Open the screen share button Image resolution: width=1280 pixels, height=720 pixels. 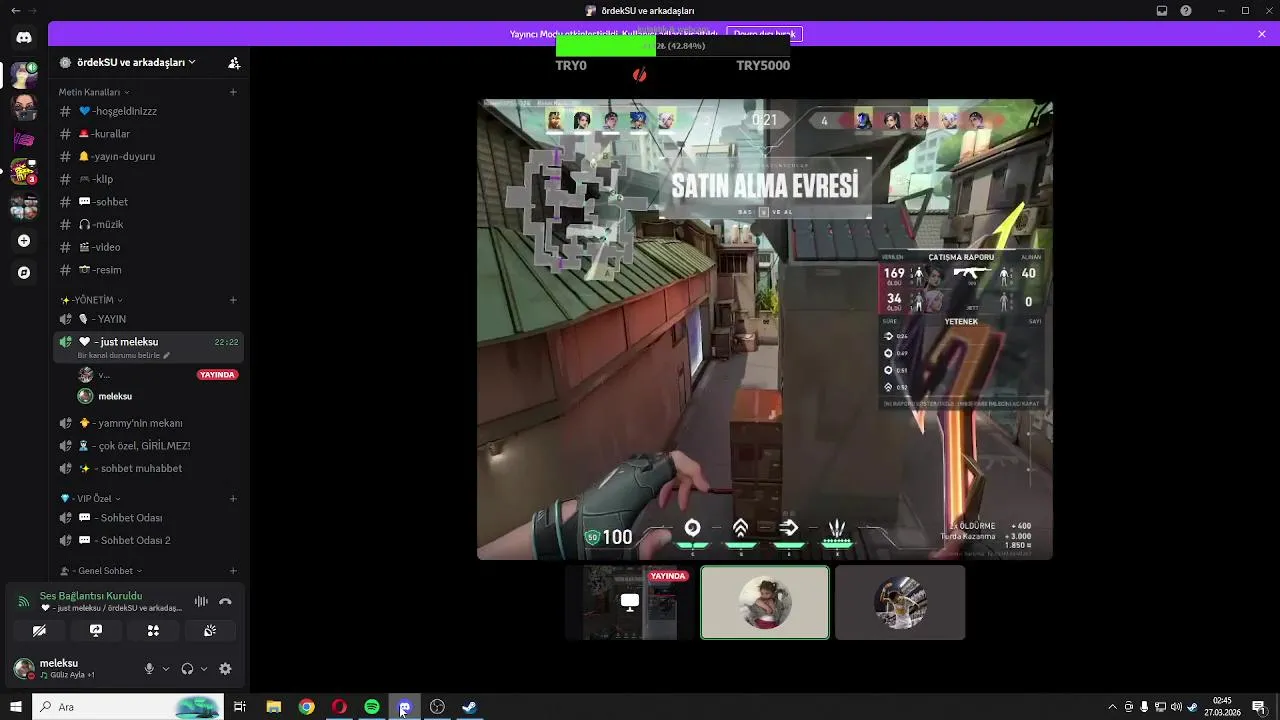coord(96,631)
